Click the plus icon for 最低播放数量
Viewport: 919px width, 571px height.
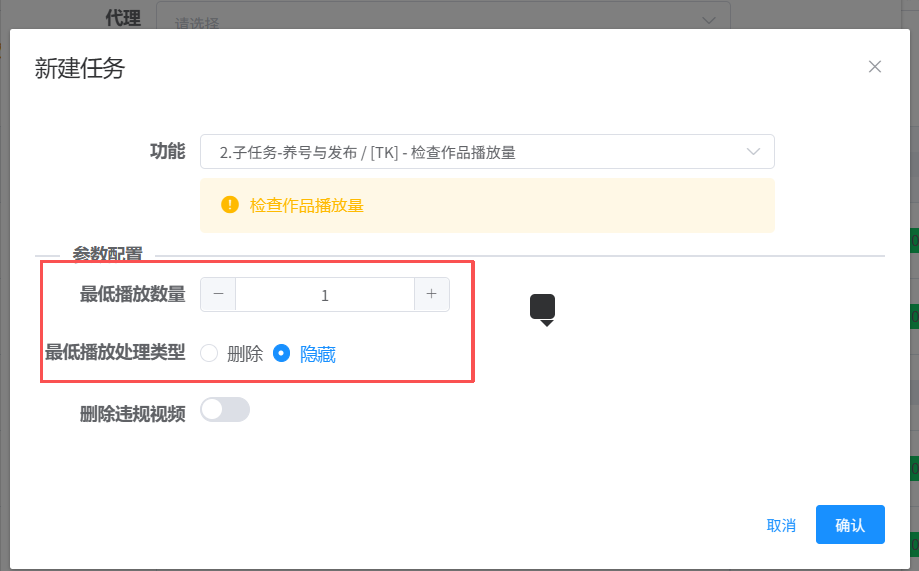click(x=432, y=294)
